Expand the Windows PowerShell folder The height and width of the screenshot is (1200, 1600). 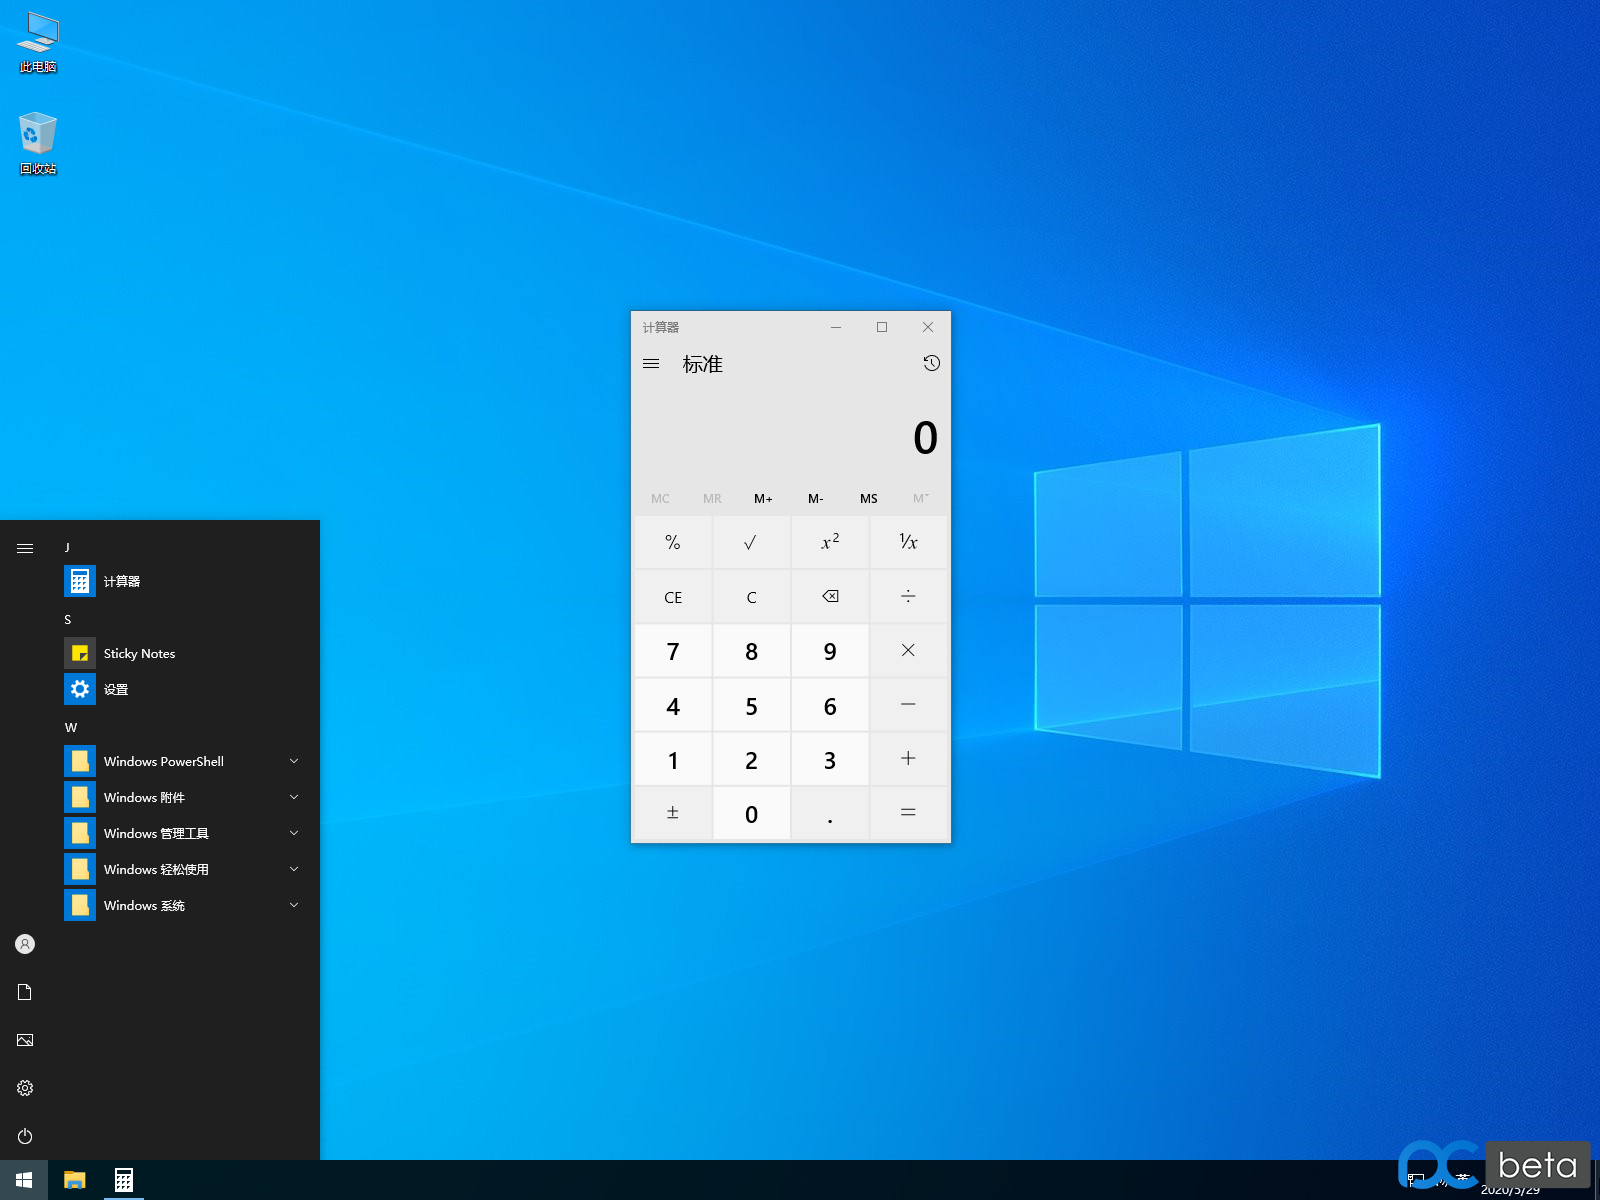(x=293, y=761)
